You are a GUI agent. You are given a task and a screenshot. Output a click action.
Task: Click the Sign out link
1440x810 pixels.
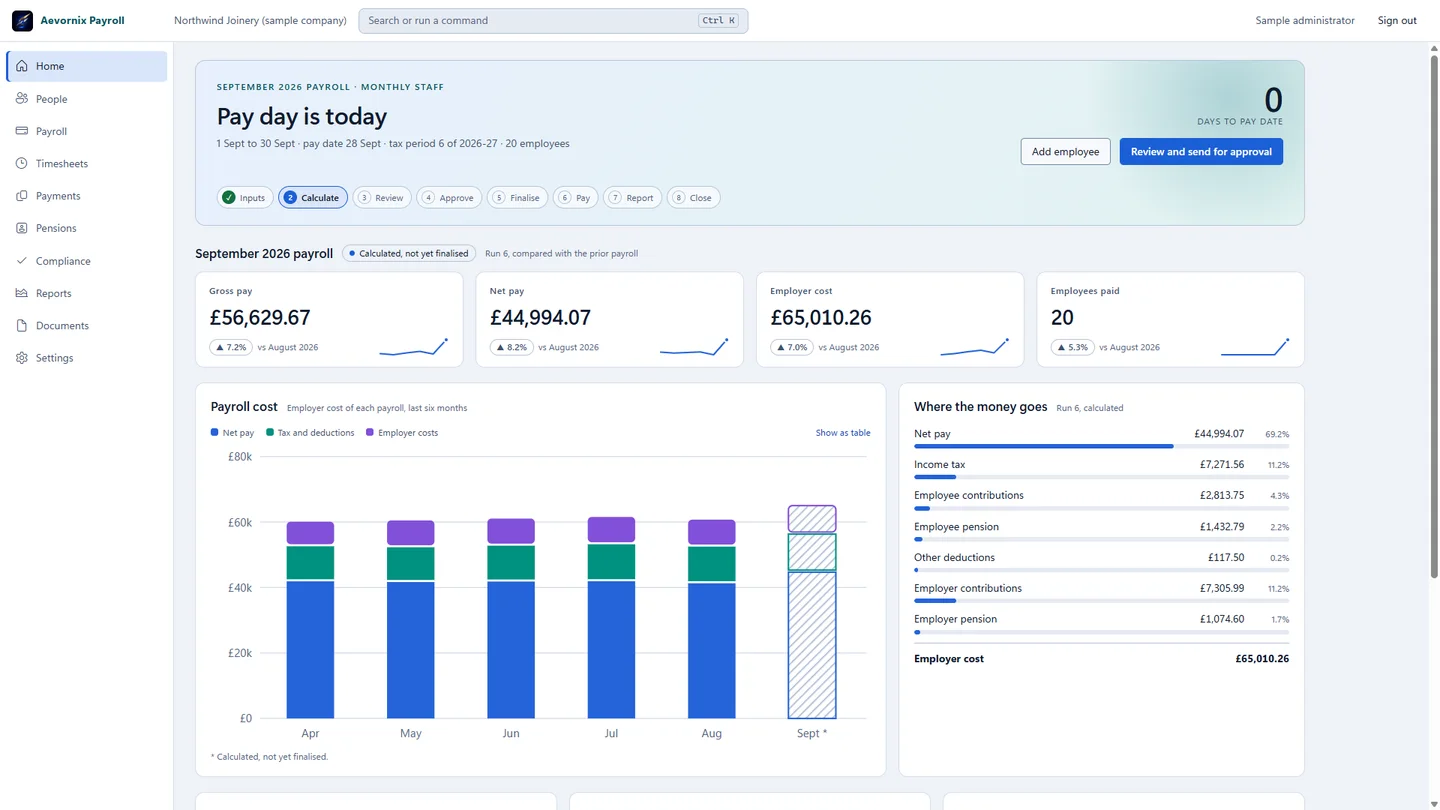pyautogui.click(x=1397, y=20)
